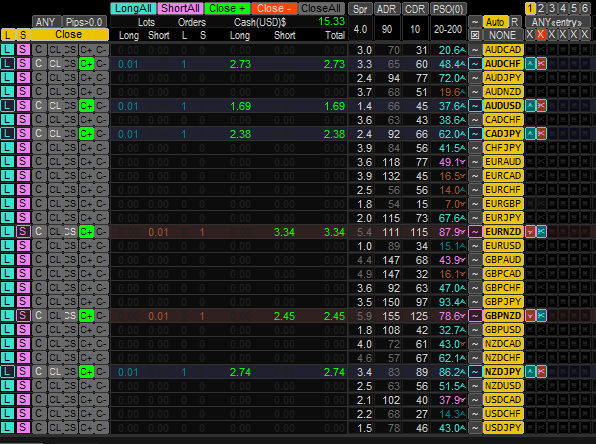This screenshot has height=444, width=596.
Task: Click the tilde chart icon beside USDJPY
Action: (475, 428)
